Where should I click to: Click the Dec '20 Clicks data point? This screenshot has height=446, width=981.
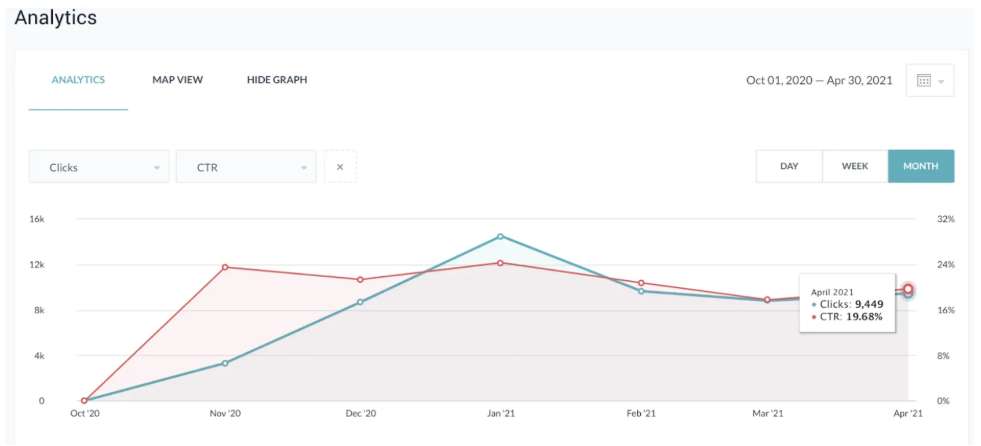pyautogui.click(x=360, y=302)
